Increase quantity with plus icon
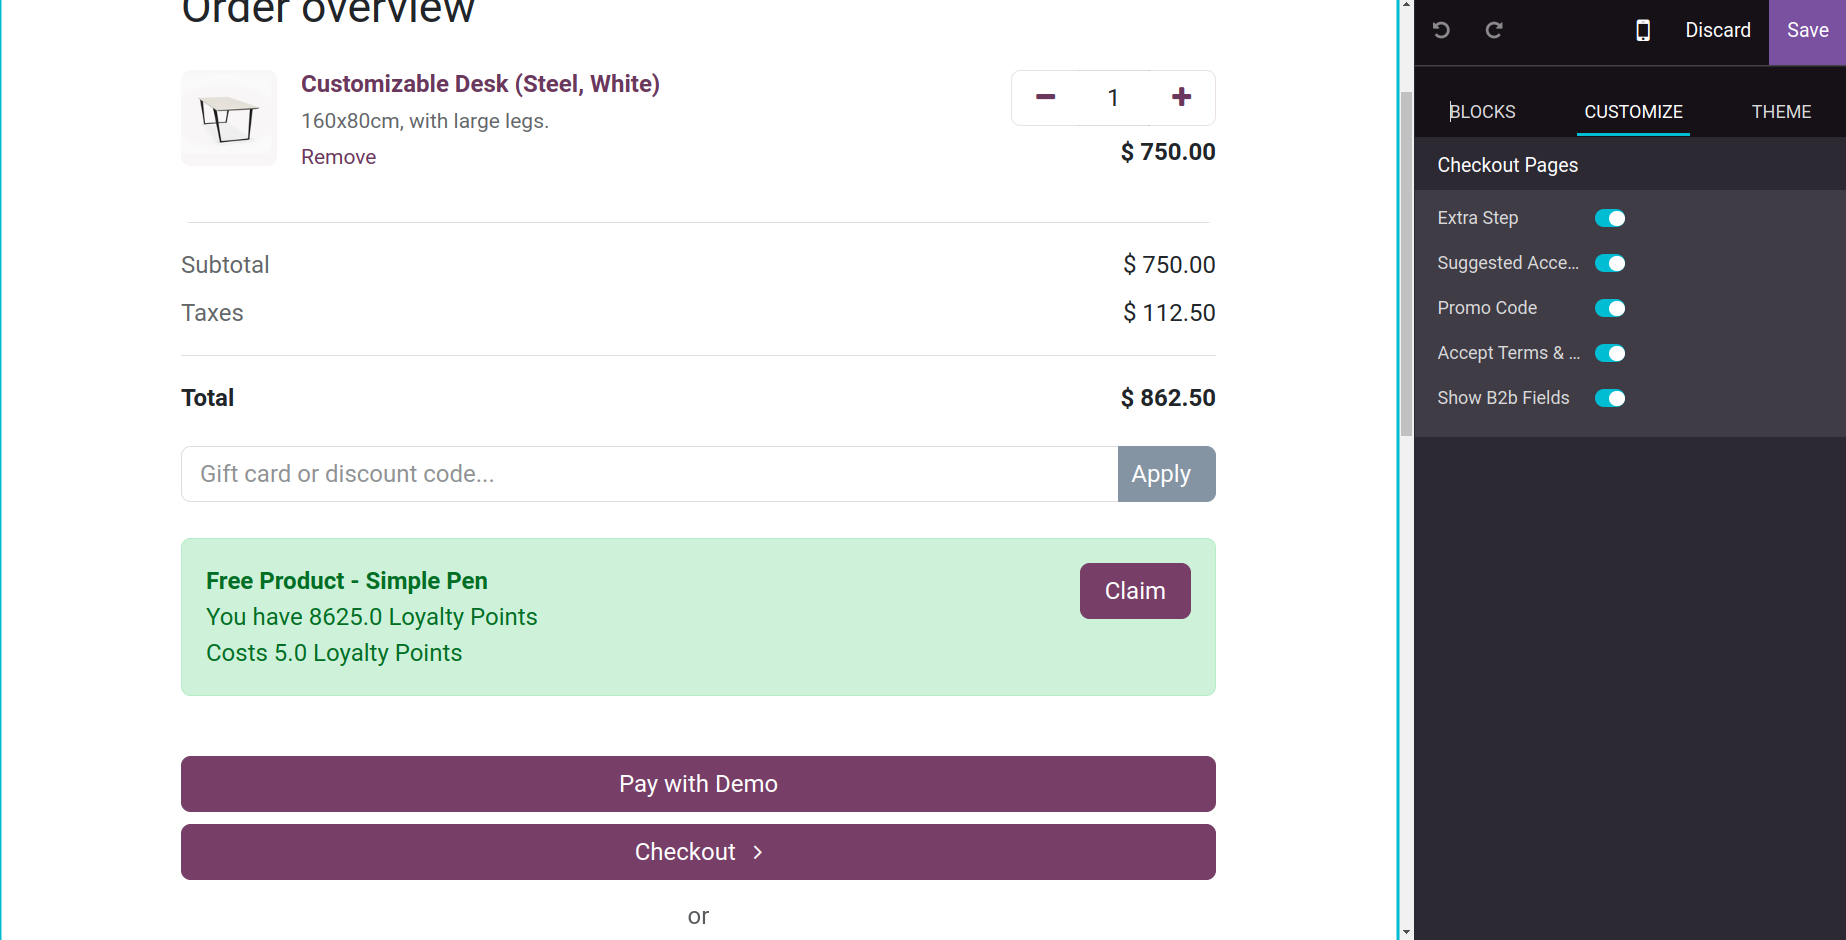Screen dimensions: 1846x940 coord(1181,97)
